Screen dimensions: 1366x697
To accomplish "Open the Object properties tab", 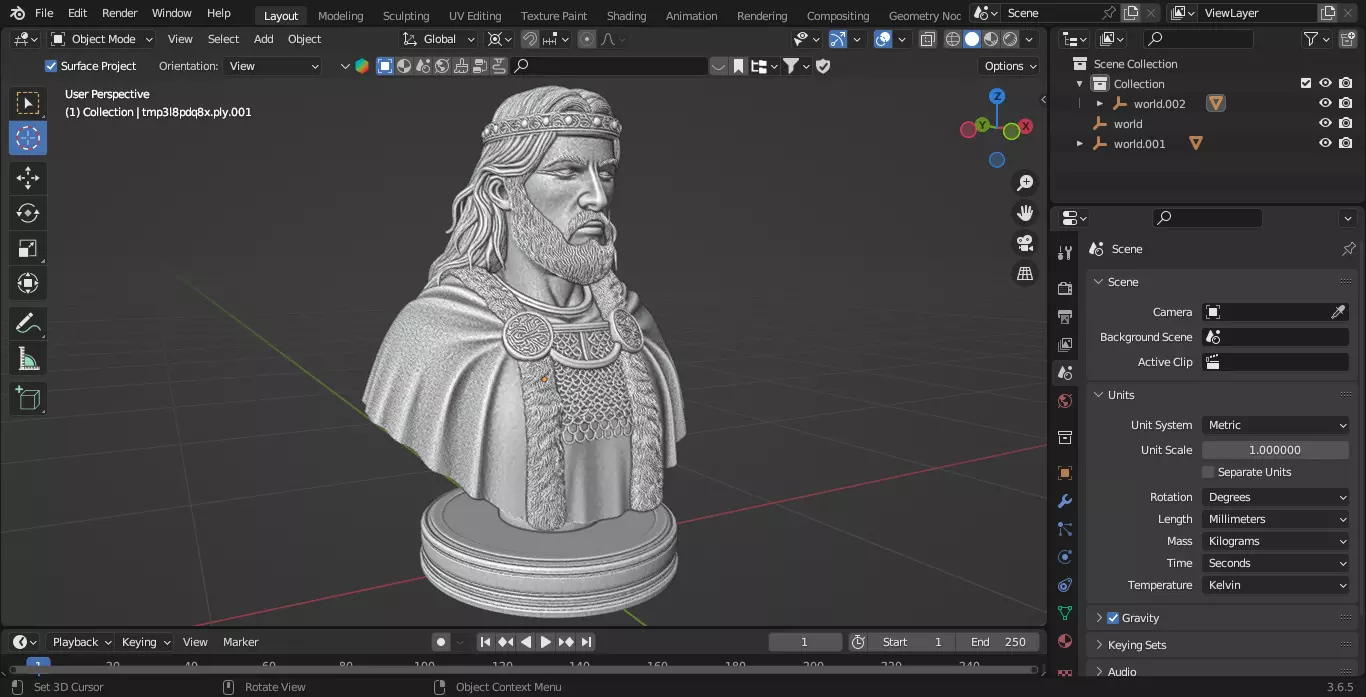I will pos(1065,473).
